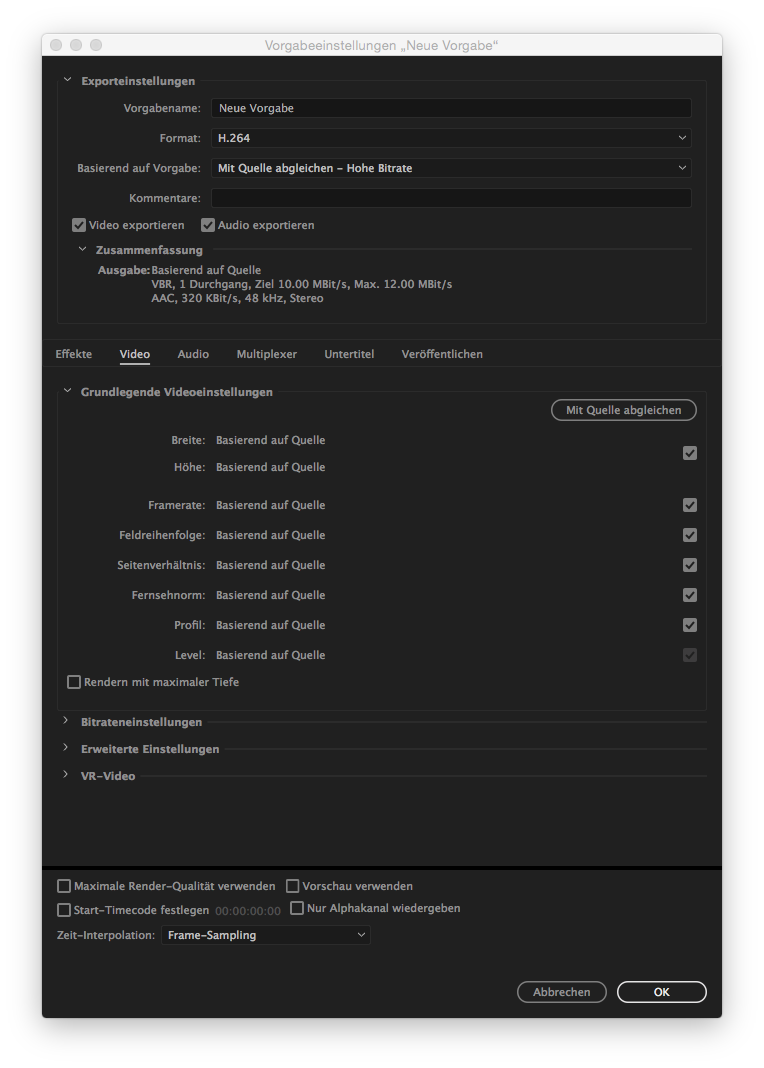Screen dimensions: 764x1068
Task: Collapse Grundlegende Videoeinstellungen chevron
Action: 67,391
